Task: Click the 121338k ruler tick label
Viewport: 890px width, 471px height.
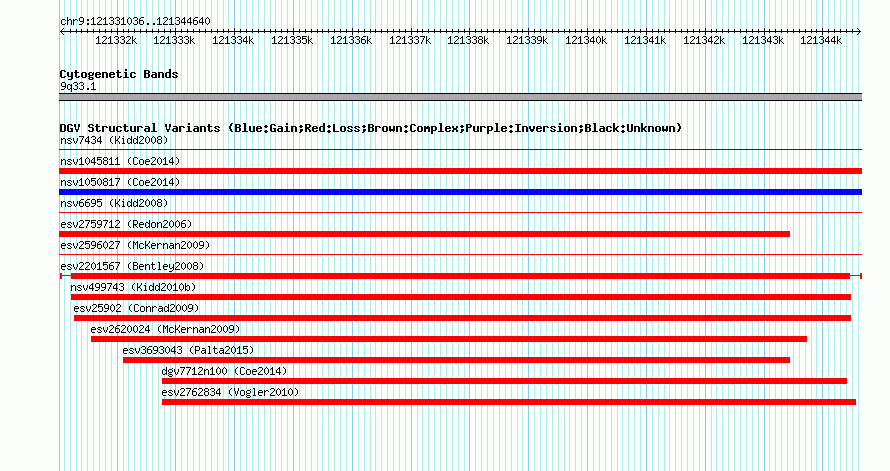Action: click(468, 40)
